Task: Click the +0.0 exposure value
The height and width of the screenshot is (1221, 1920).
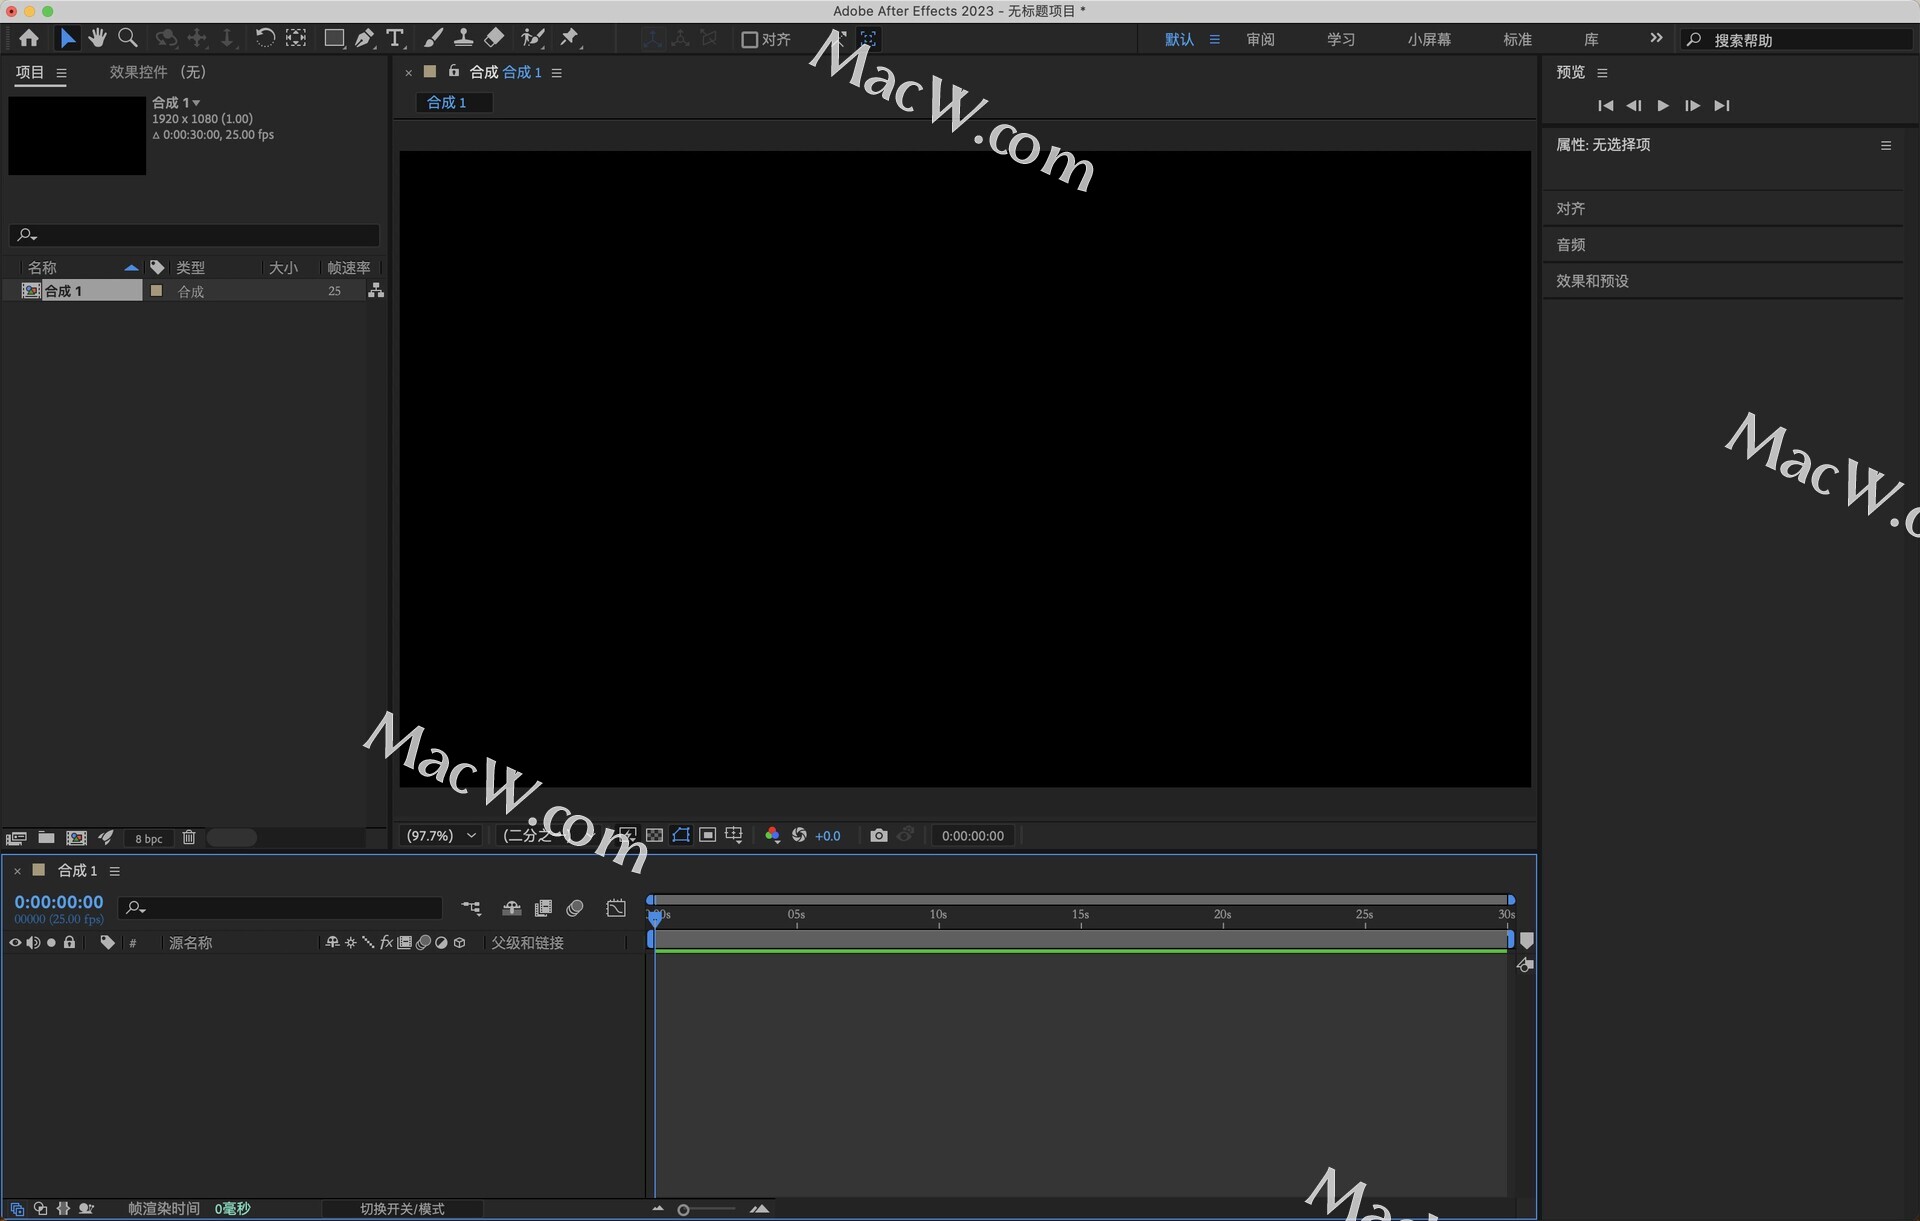Action: coord(828,836)
